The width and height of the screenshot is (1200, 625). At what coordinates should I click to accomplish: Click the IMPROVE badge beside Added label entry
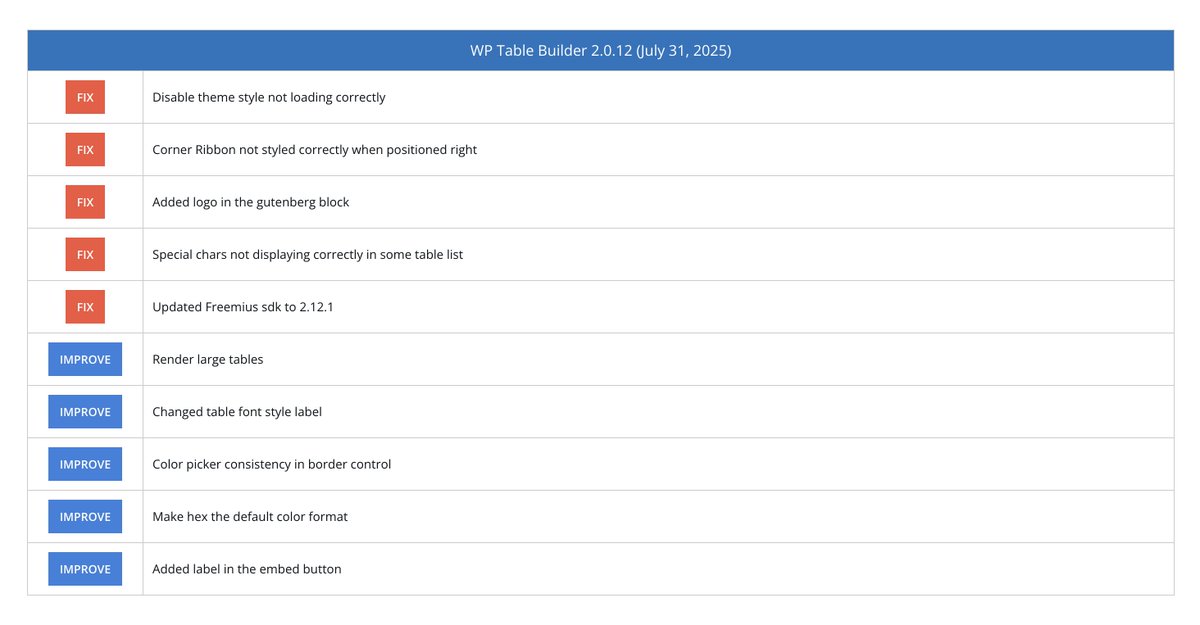85,569
